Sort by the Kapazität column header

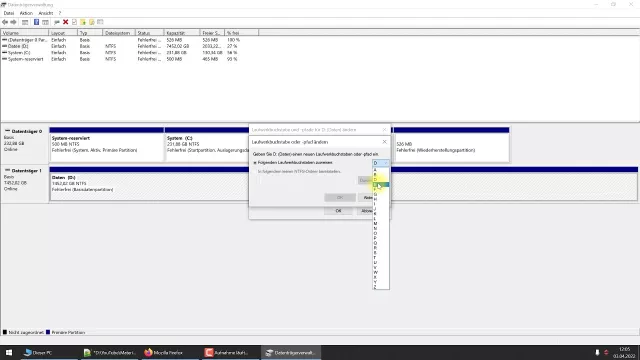pyautogui.click(x=182, y=33)
